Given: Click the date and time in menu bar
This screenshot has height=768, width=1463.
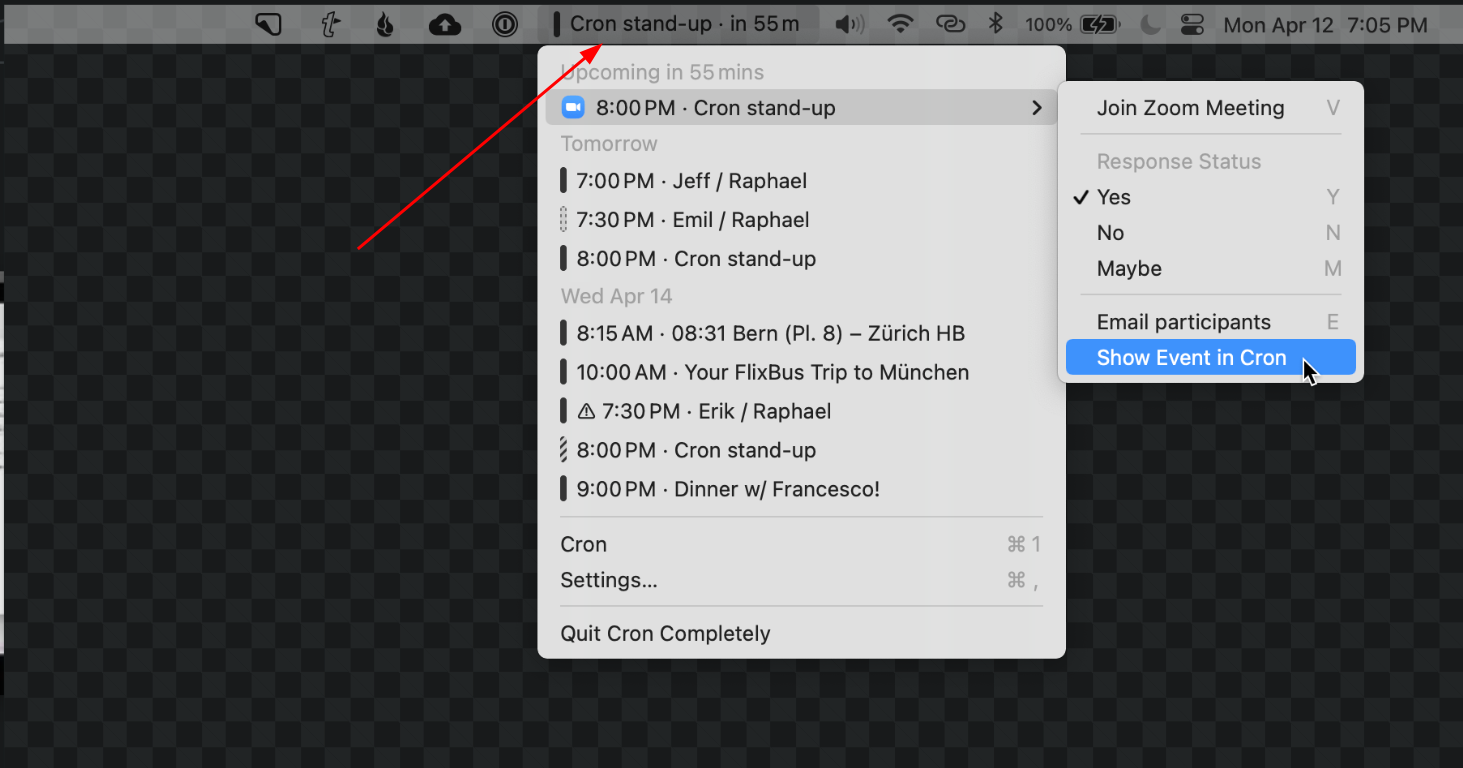Looking at the screenshot, I should (x=1325, y=24).
